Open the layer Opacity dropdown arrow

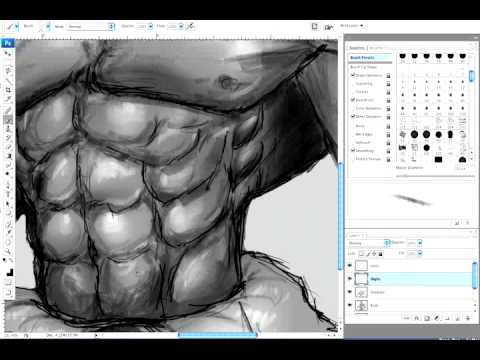[420, 243]
